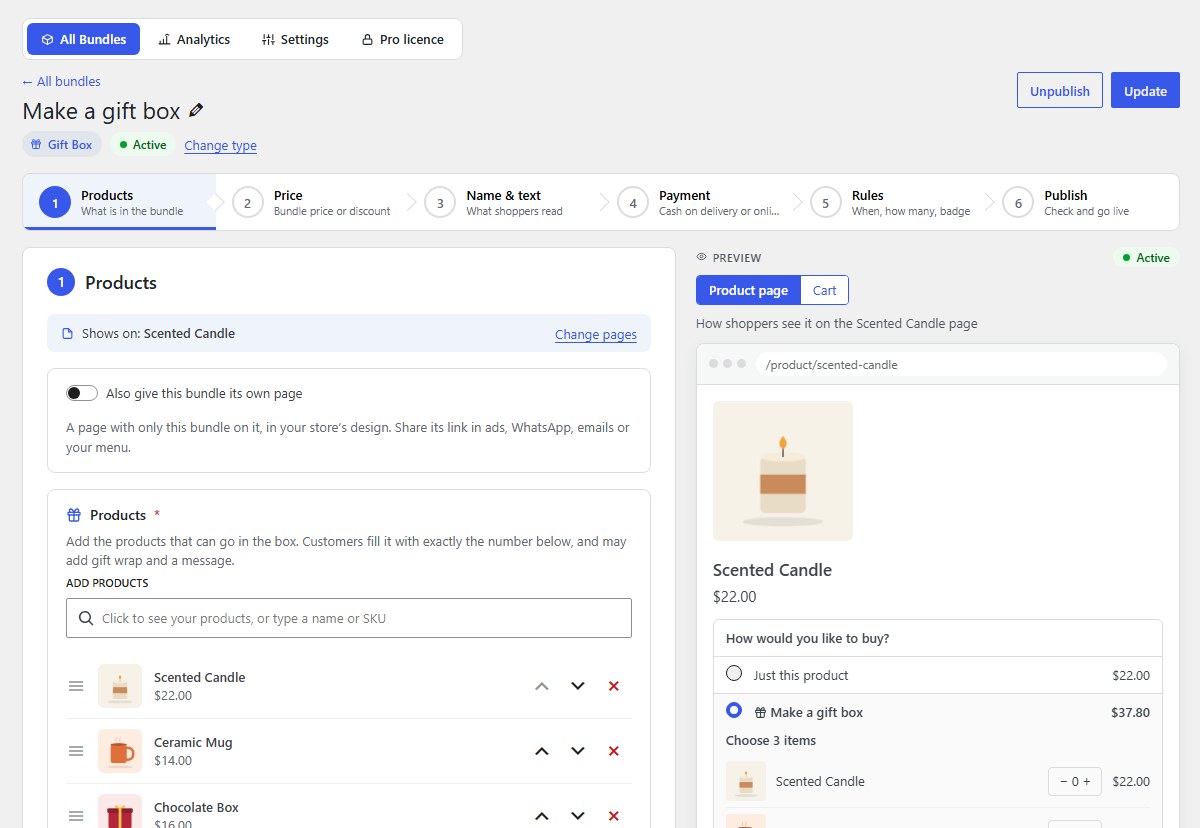
Task: Open the Pro licence tab
Action: tap(402, 39)
